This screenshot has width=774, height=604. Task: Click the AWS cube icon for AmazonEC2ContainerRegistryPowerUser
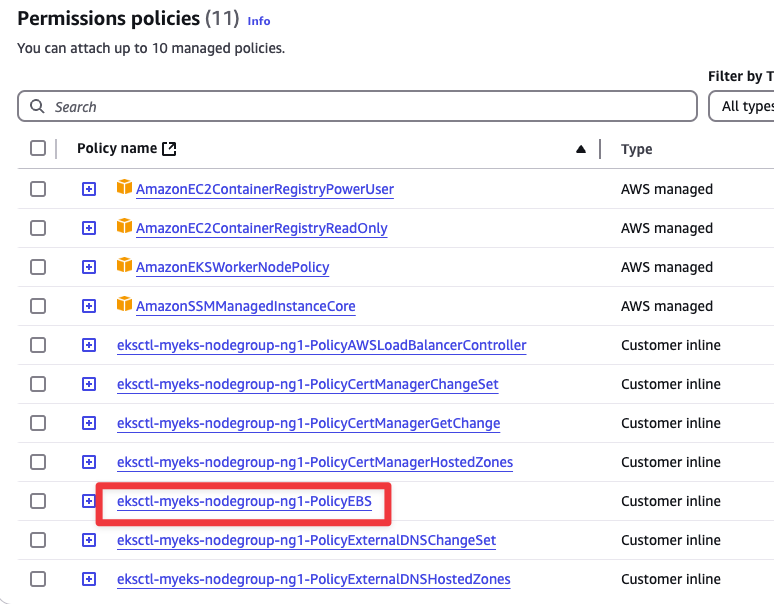click(x=124, y=187)
